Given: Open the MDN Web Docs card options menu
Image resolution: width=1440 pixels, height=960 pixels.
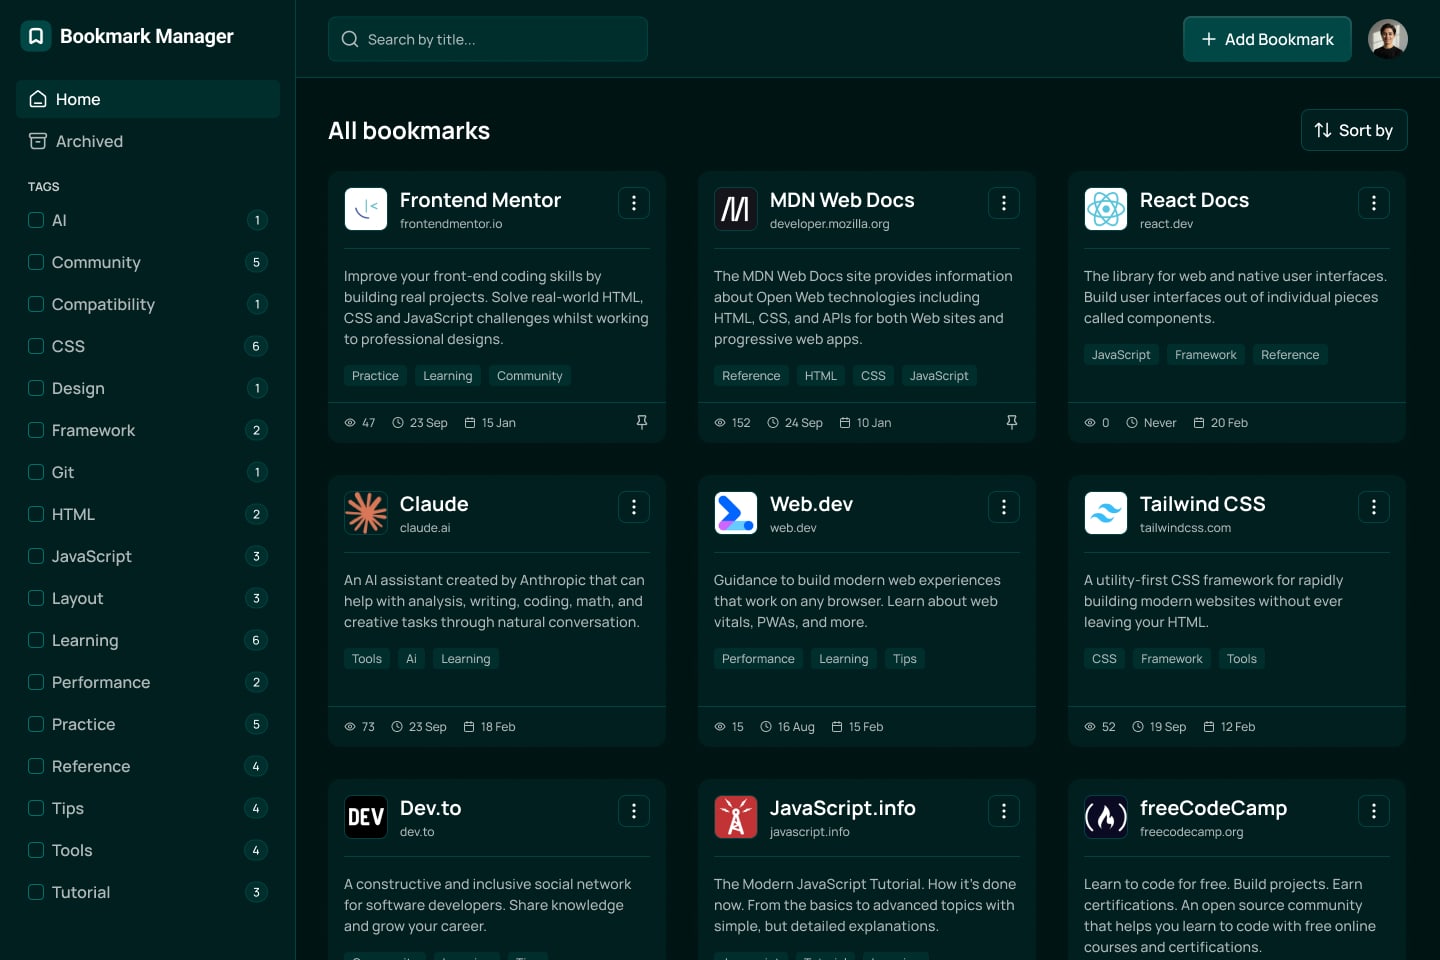Looking at the screenshot, I should (x=1004, y=203).
